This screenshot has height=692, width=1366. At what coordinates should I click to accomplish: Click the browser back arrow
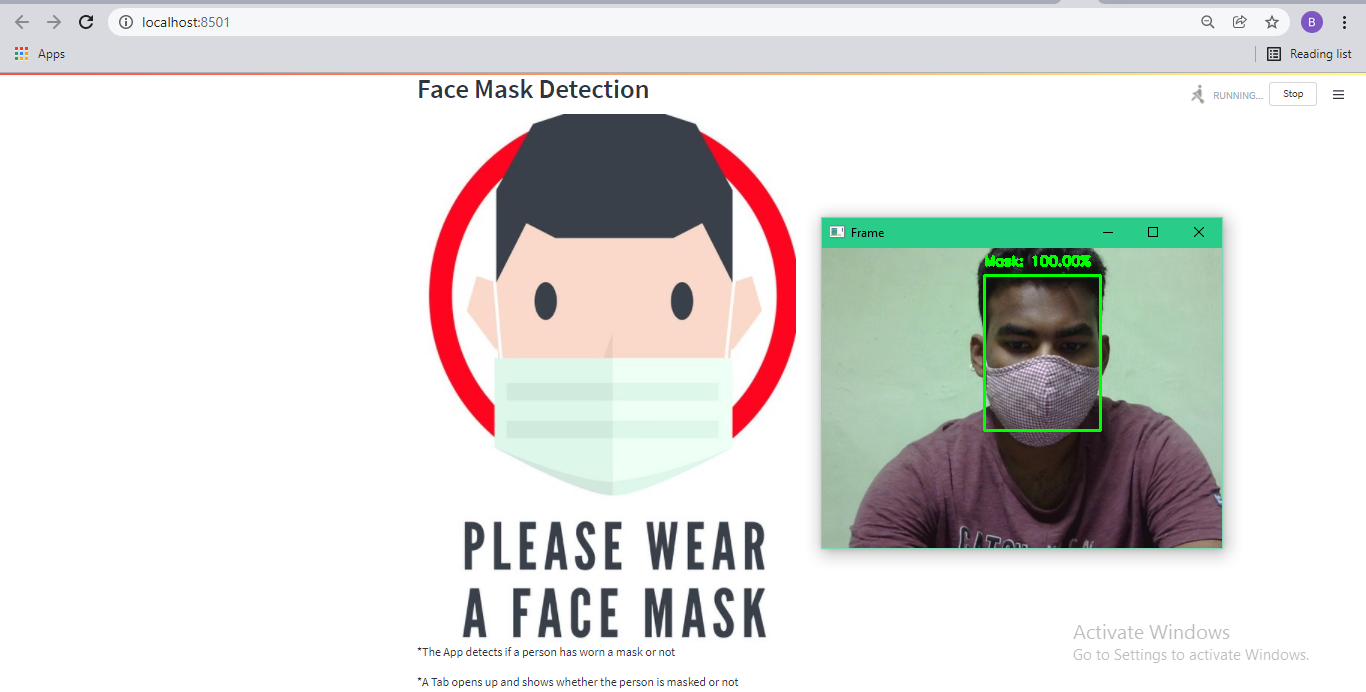(x=21, y=21)
